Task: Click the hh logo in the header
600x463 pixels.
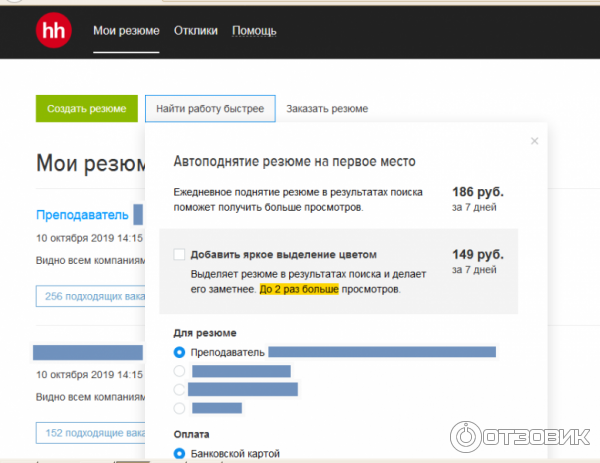Action: point(52,30)
